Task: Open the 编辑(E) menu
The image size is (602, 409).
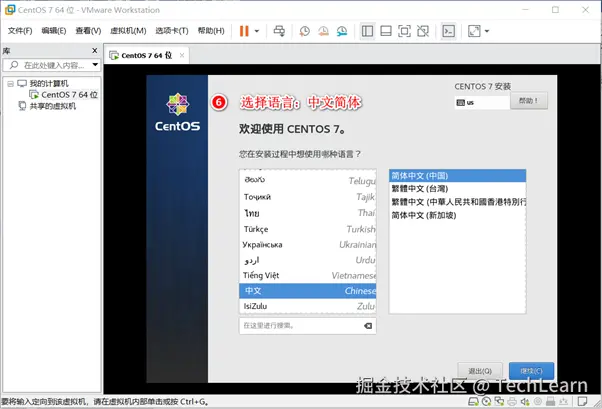Action: 54,31
